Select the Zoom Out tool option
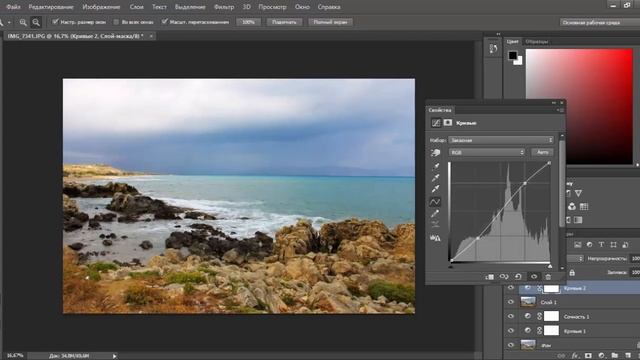The height and width of the screenshot is (360, 640). coord(36,22)
